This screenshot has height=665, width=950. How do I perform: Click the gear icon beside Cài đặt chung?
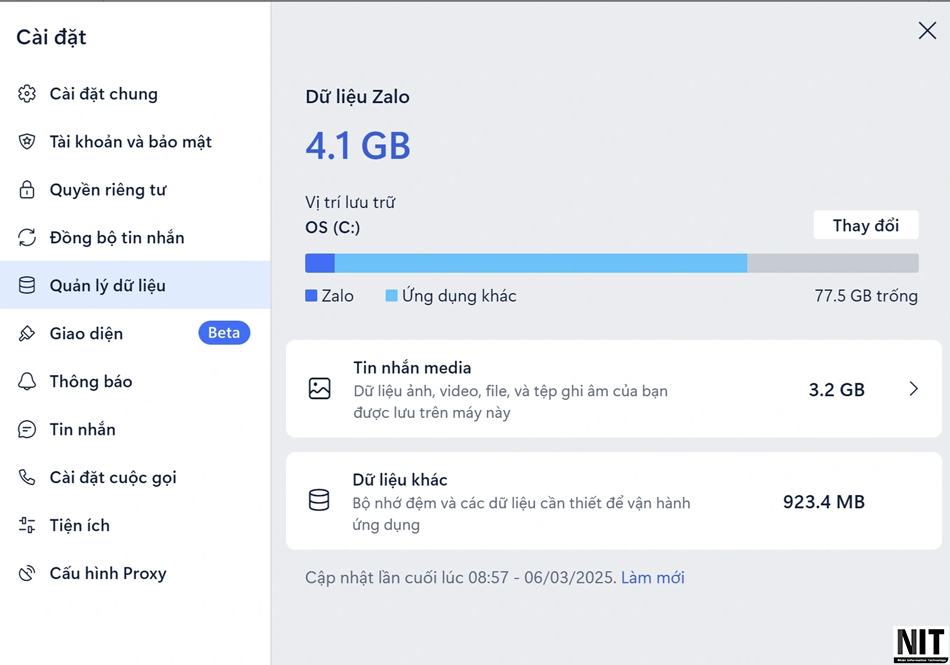click(27, 94)
